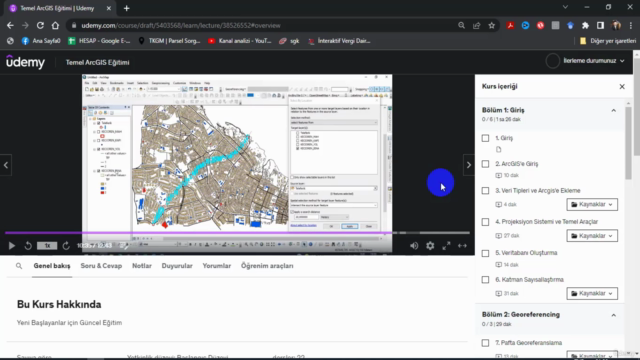Share this page icon
640x360 pixels.
click(476, 25)
